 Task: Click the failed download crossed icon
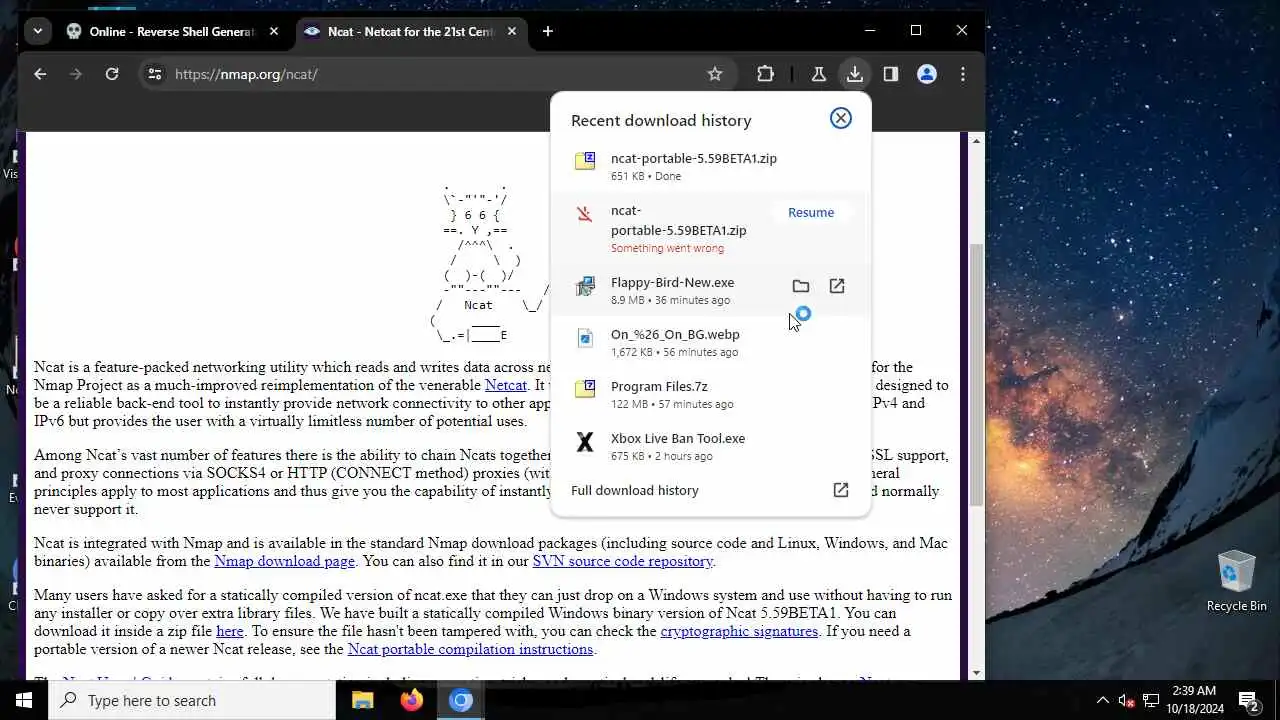(585, 214)
